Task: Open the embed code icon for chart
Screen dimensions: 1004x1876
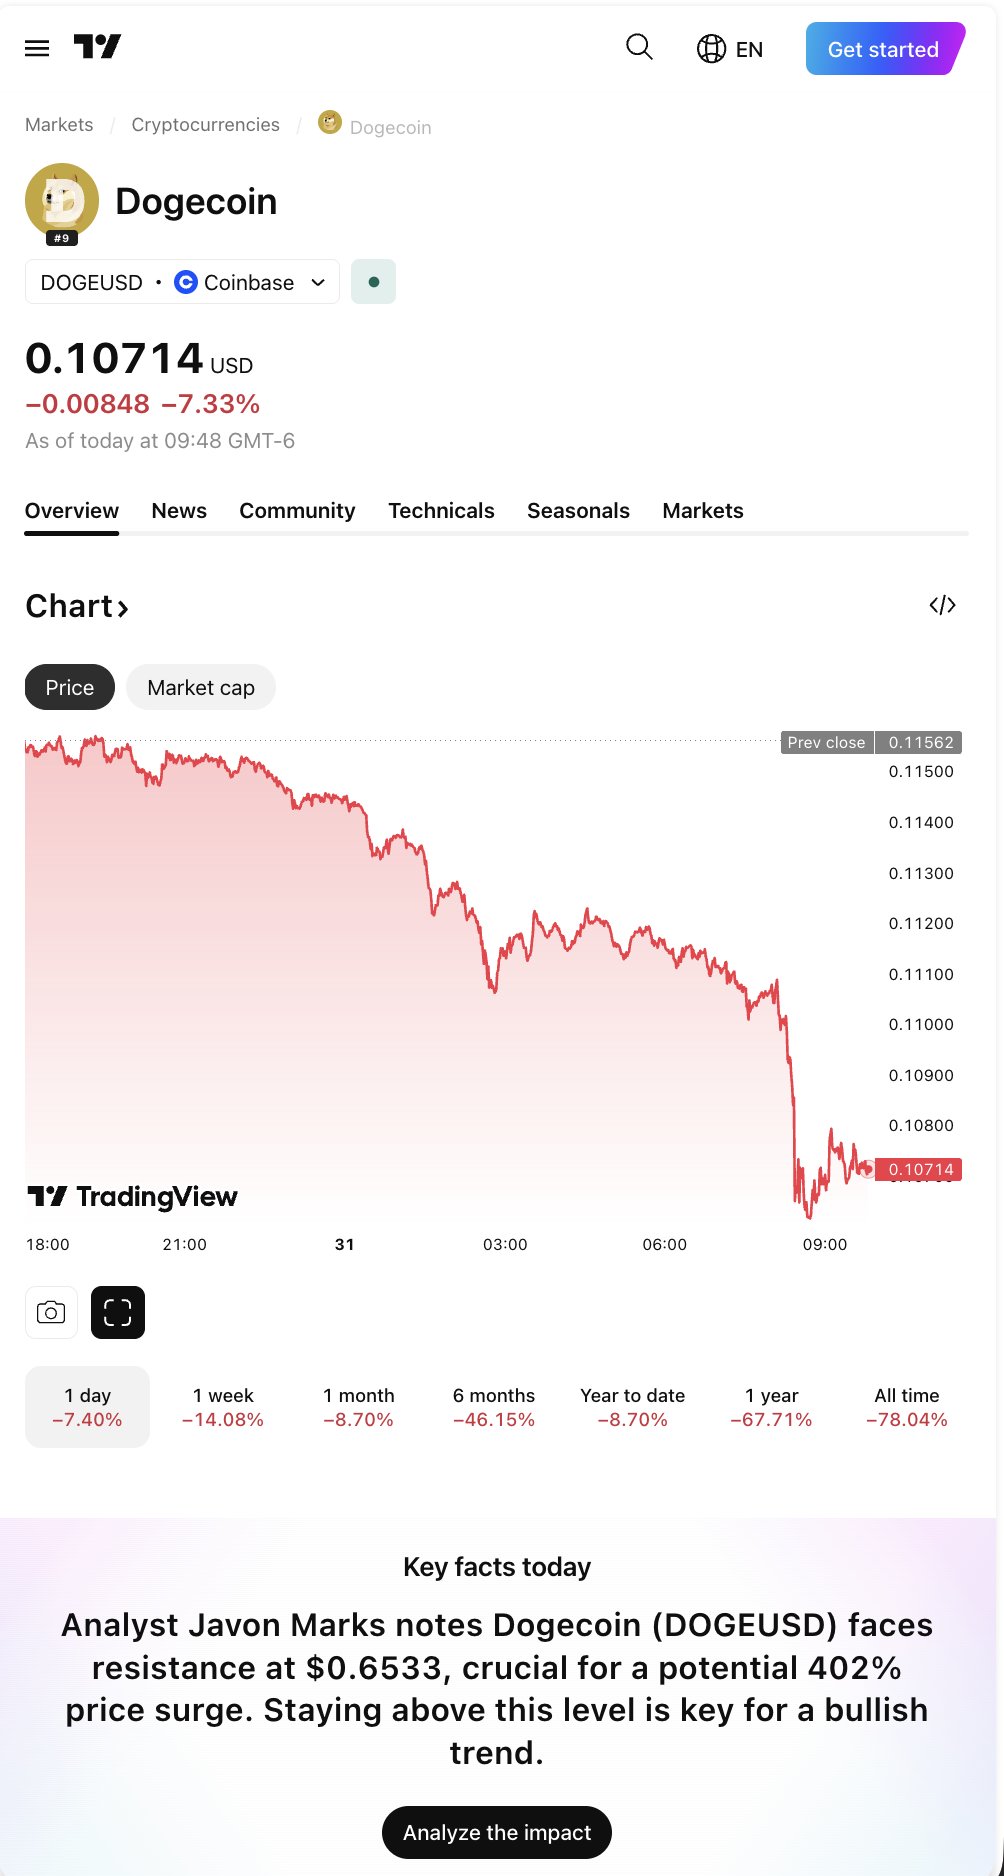Action: 942,605
